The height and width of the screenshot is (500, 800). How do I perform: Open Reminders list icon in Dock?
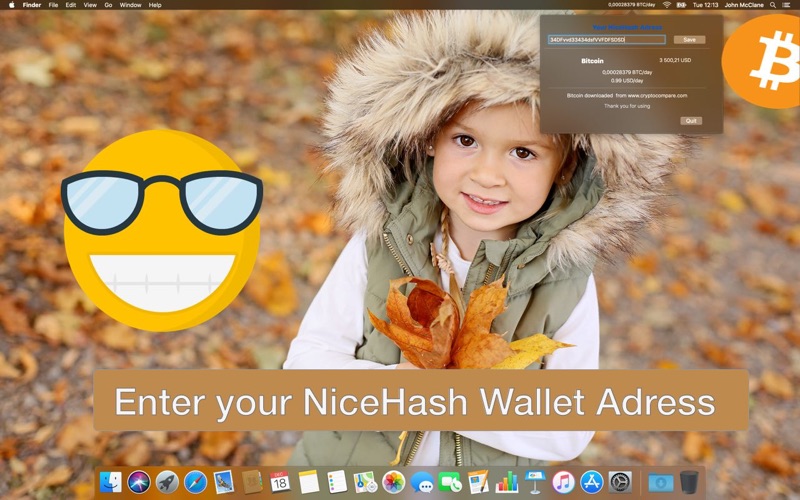[x=337, y=482]
